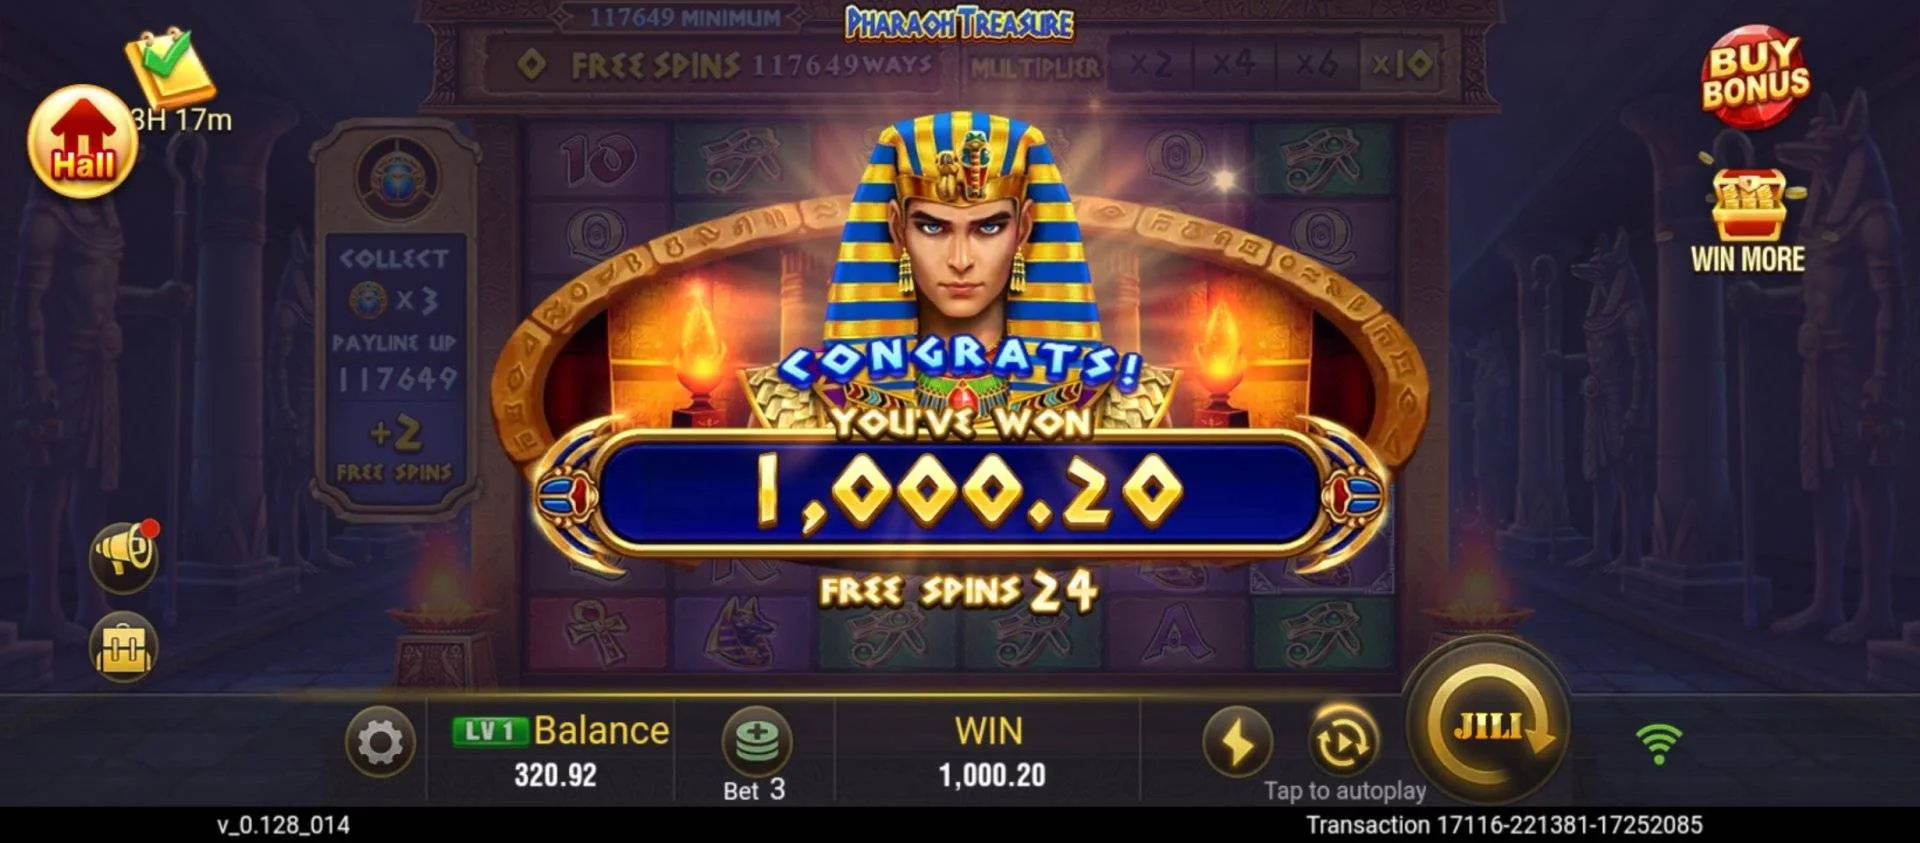Tap the LV 1 level badge
Viewport: 1920px width, 843px height.
pos(489,731)
